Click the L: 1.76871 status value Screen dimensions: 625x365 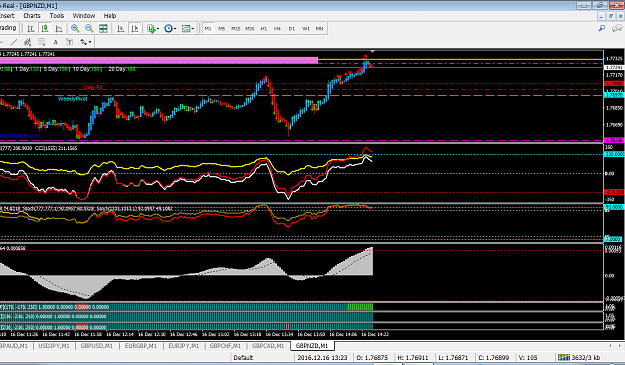tap(454, 357)
